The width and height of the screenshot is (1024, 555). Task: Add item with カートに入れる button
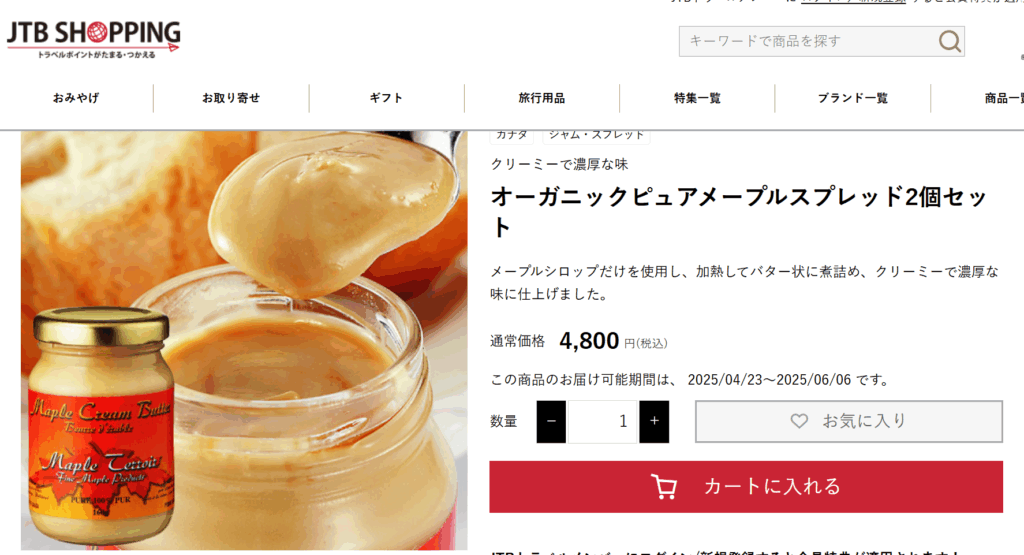(746, 486)
